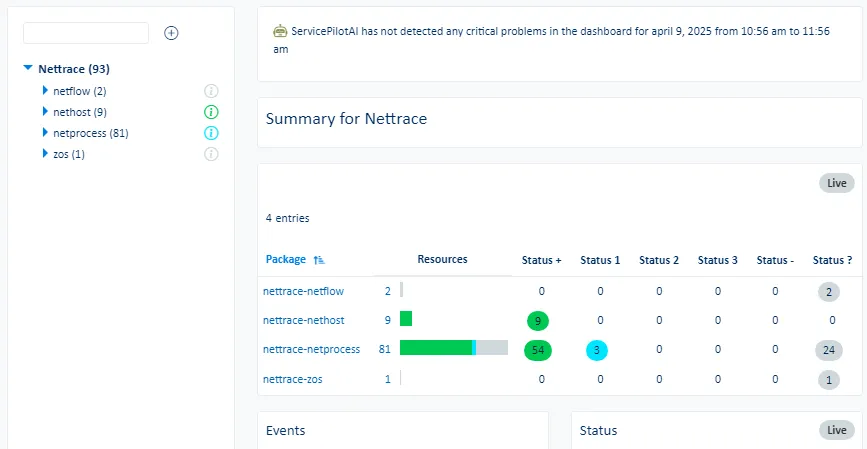Click the netflow info icon
The width and height of the screenshot is (867, 449).
click(x=211, y=91)
